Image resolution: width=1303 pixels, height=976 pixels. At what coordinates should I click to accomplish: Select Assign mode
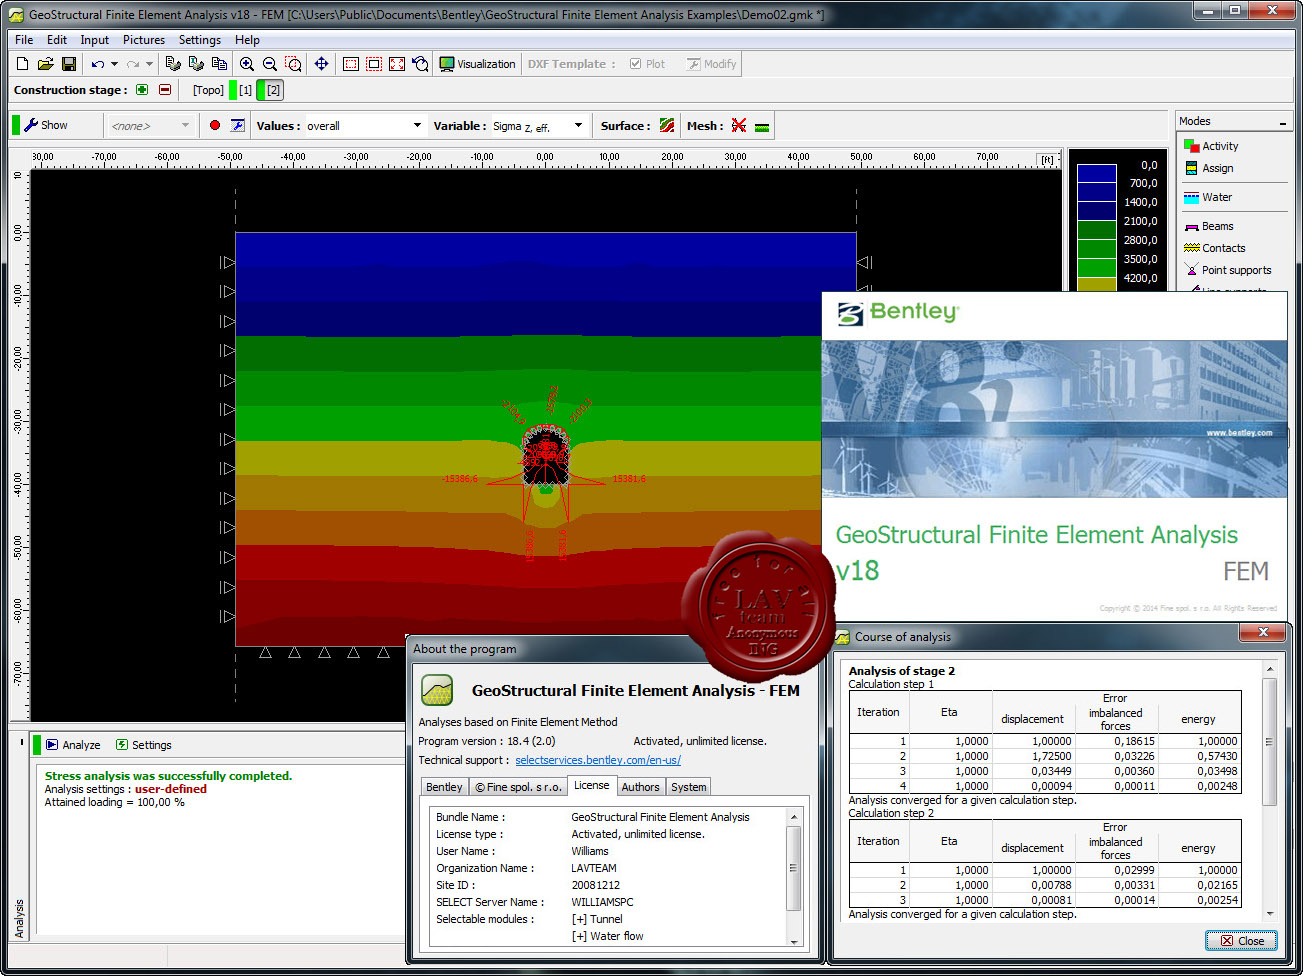coord(1209,168)
